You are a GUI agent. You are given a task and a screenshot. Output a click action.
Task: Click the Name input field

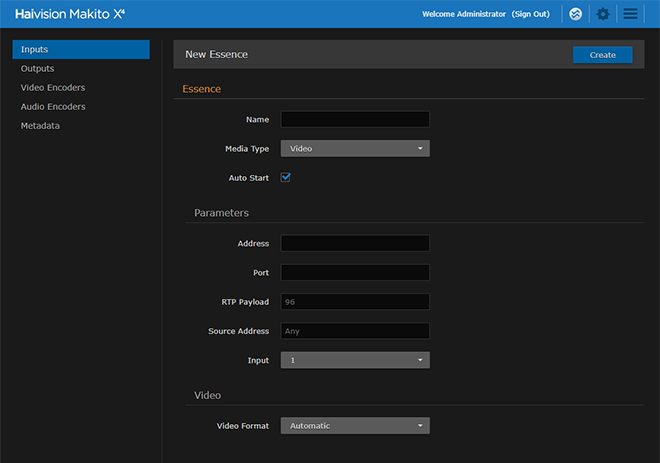pos(355,119)
